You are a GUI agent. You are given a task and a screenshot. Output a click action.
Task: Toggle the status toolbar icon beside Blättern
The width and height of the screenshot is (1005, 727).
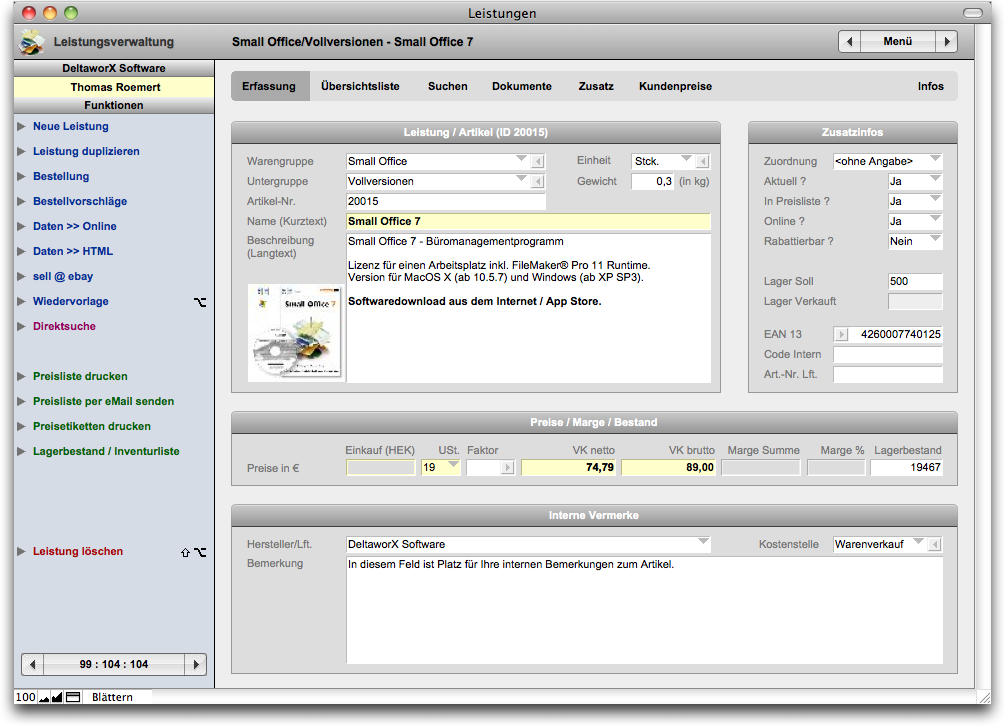pos(73,698)
